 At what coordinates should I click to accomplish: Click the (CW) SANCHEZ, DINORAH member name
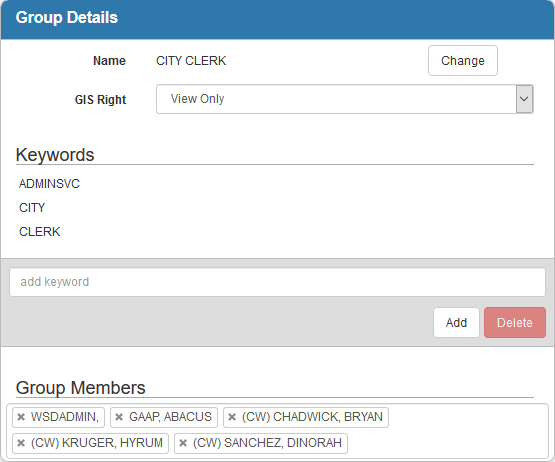point(267,443)
